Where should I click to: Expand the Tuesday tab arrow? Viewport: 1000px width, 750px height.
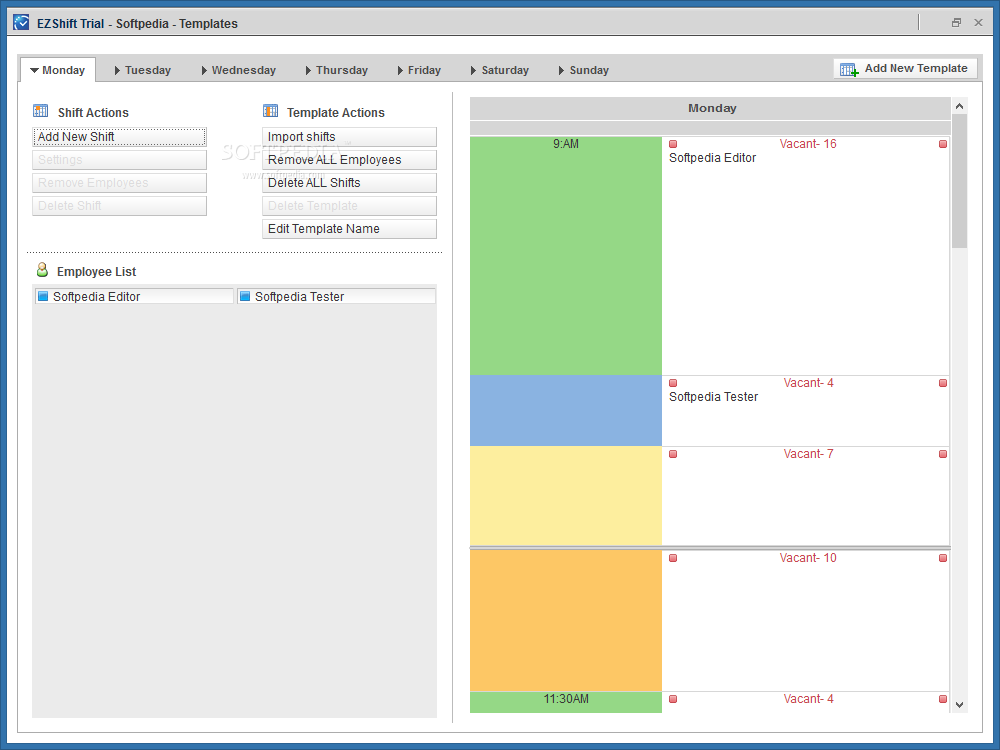(117, 70)
